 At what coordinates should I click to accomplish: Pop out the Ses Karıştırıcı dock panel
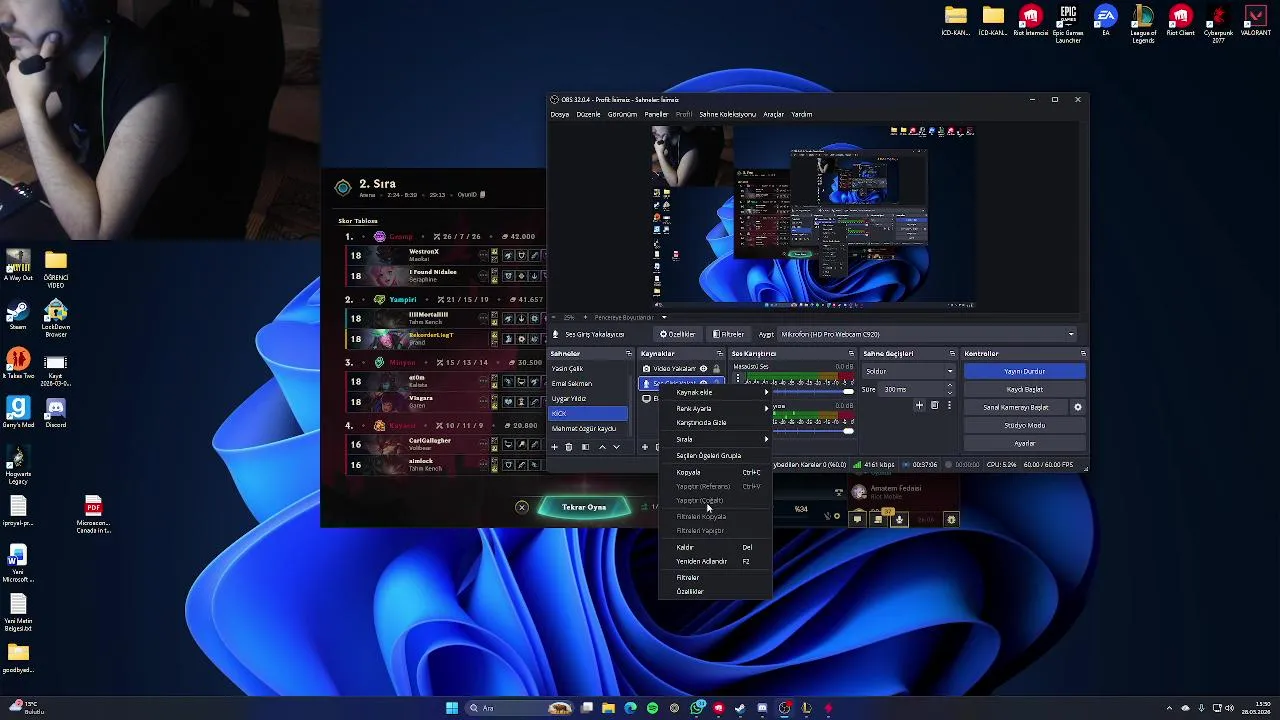tap(851, 354)
